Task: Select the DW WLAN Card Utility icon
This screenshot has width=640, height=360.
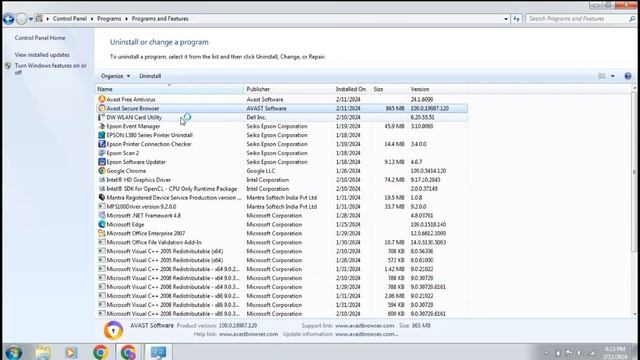Action: pyautogui.click(x=102, y=117)
